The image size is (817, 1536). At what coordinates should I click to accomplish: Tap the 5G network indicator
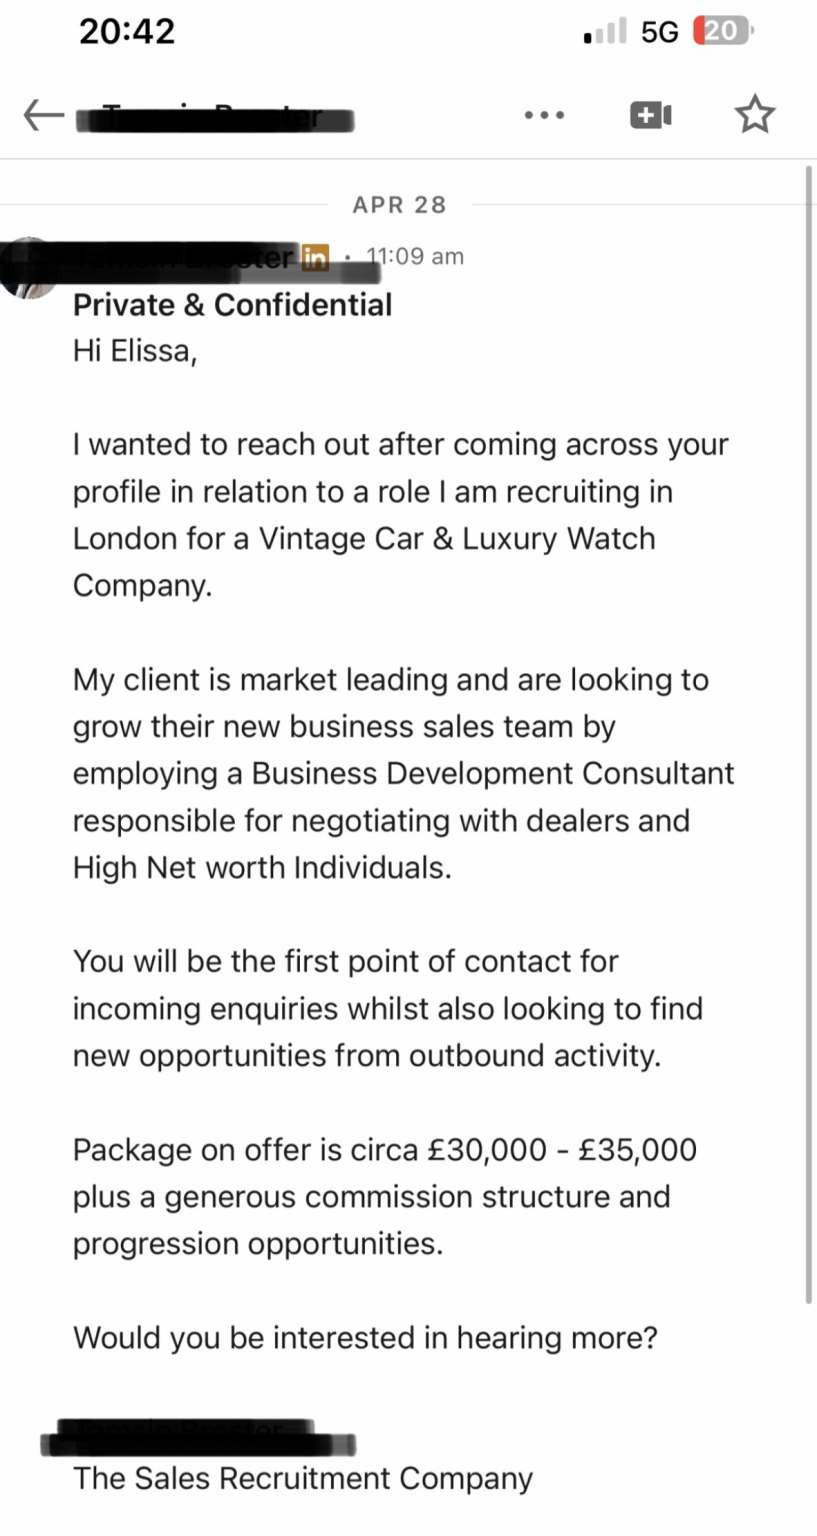pyautogui.click(x=660, y=32)
